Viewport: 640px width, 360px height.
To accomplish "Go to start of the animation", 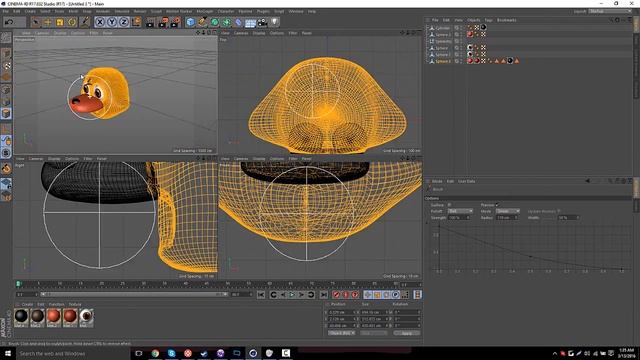I will (261, 295).
